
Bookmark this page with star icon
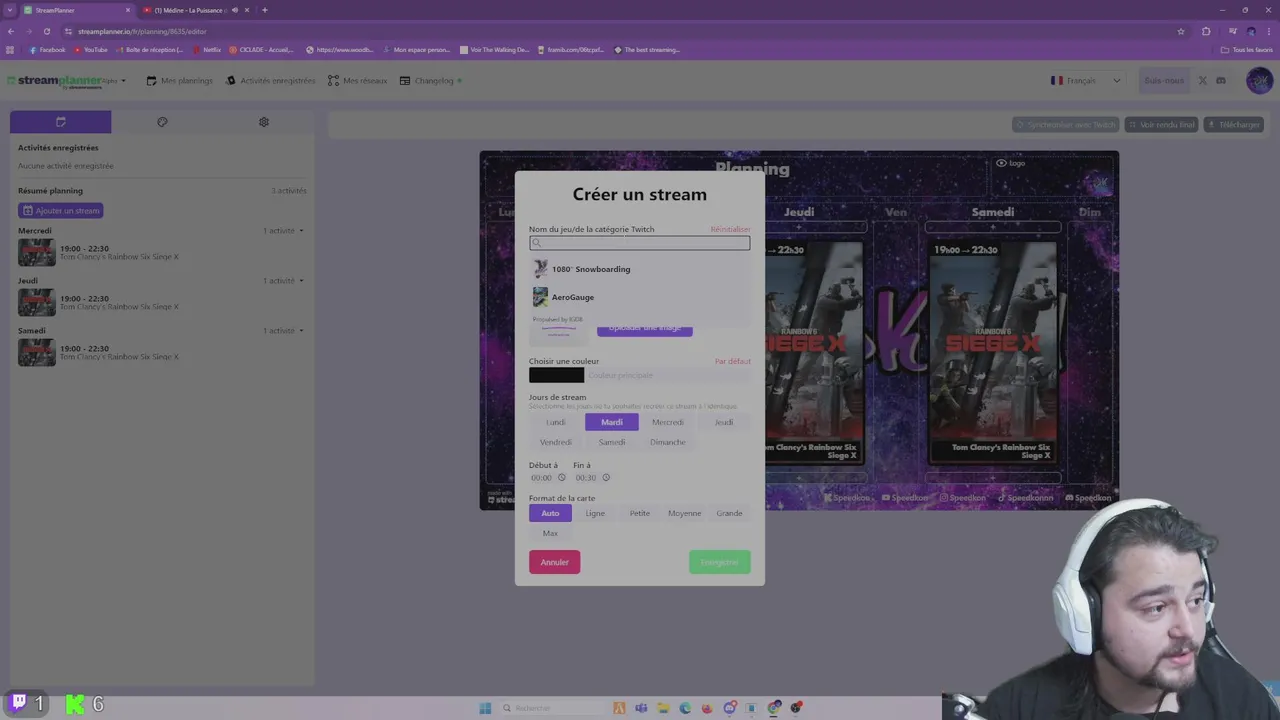1181,31
